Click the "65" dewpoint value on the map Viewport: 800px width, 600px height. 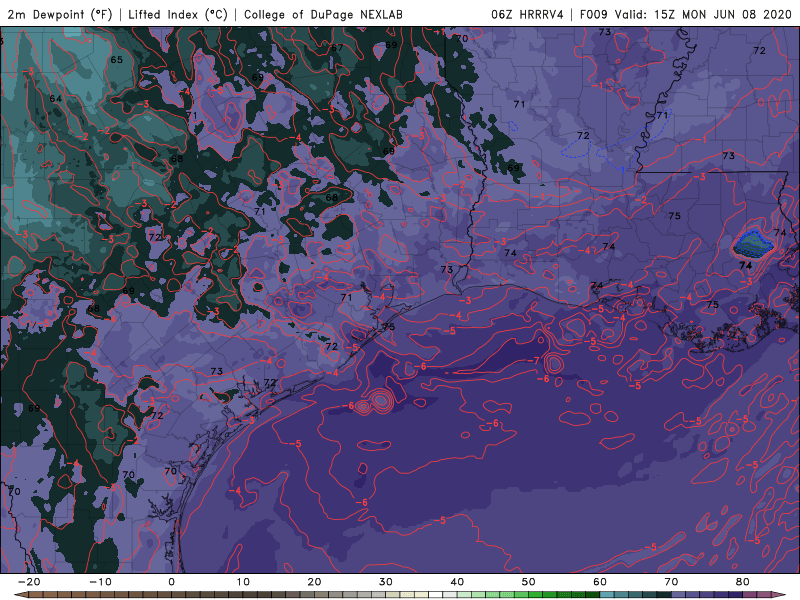click(116, 60)
